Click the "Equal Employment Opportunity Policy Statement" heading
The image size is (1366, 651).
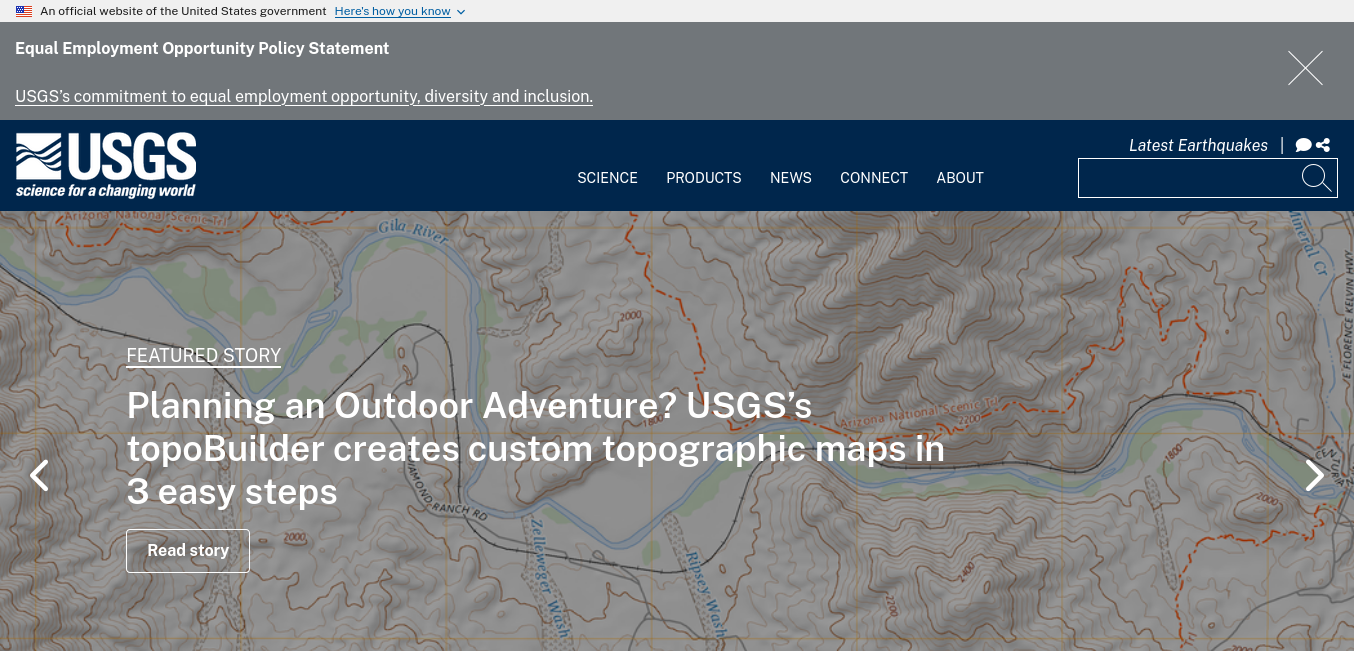pyautogui.click(x=202, y=48)
